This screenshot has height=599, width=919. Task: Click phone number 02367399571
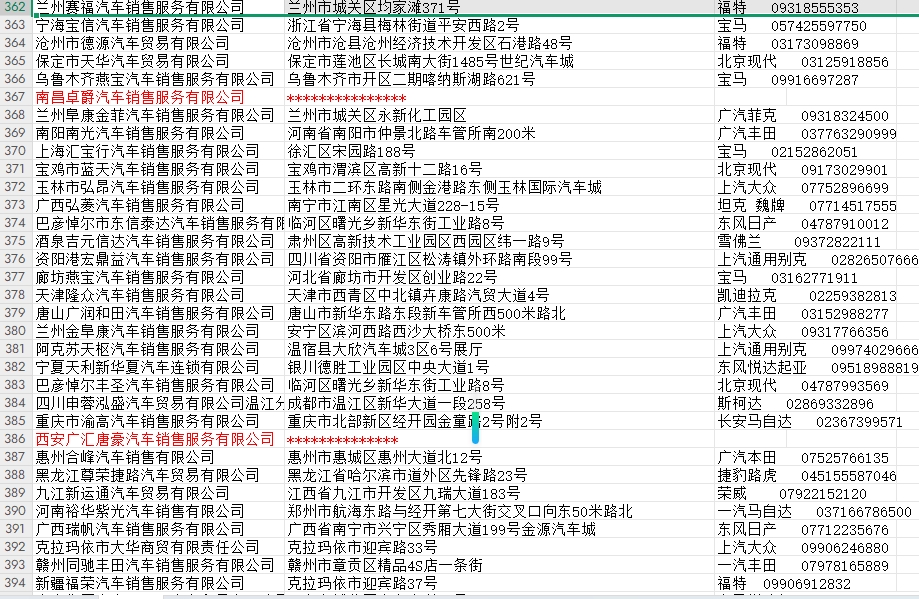[x=859, y=422]
